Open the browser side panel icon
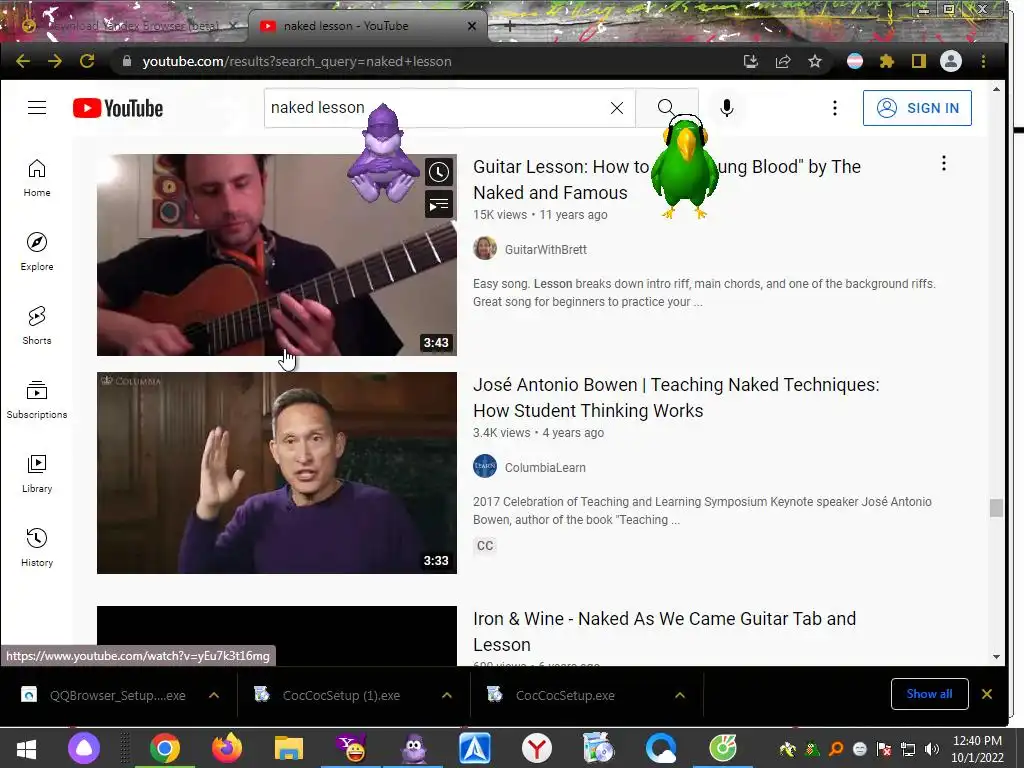Viewport: 1024px width, 768px height. pos(918,61)
